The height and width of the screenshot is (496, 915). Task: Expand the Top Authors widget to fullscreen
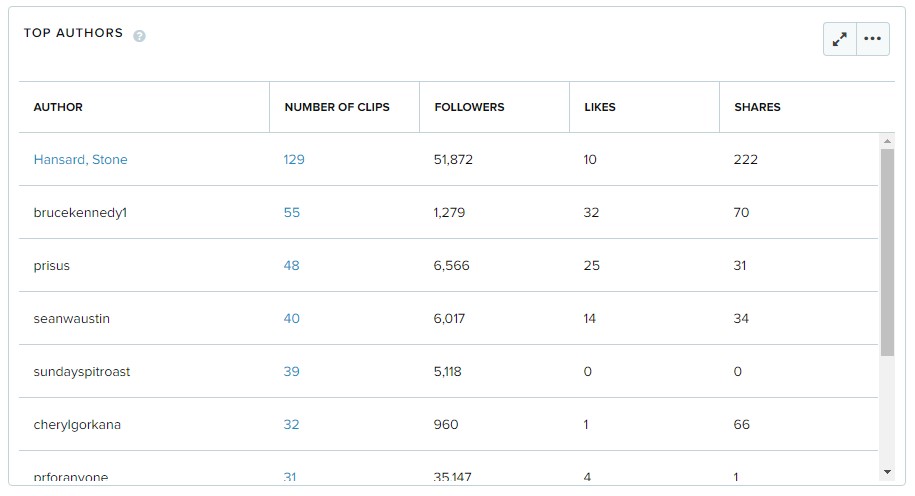pyautogui.click(x=840, y=39)
